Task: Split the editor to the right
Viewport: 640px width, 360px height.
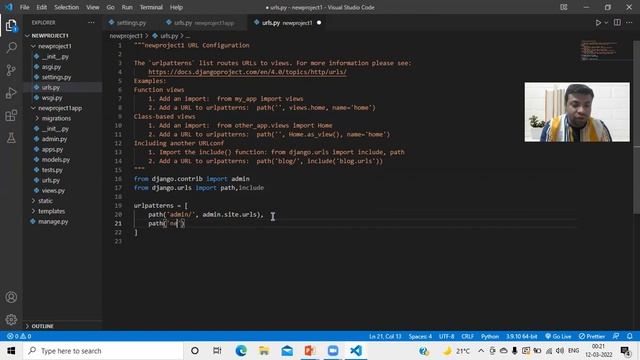Action: pyautogui.click(x=617, y=23)
